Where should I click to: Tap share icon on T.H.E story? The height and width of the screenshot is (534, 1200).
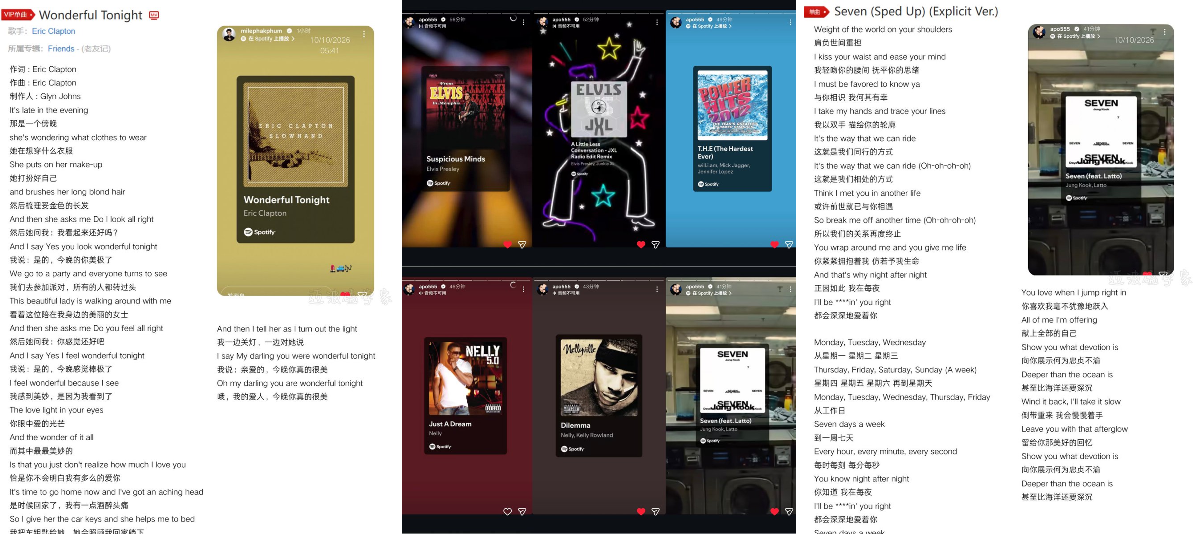[789, 244]
